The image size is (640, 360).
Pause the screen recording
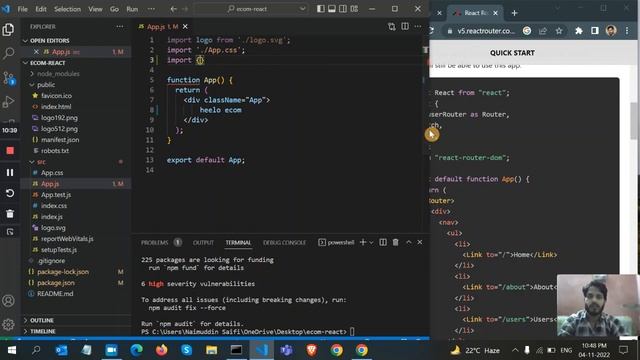10,172
